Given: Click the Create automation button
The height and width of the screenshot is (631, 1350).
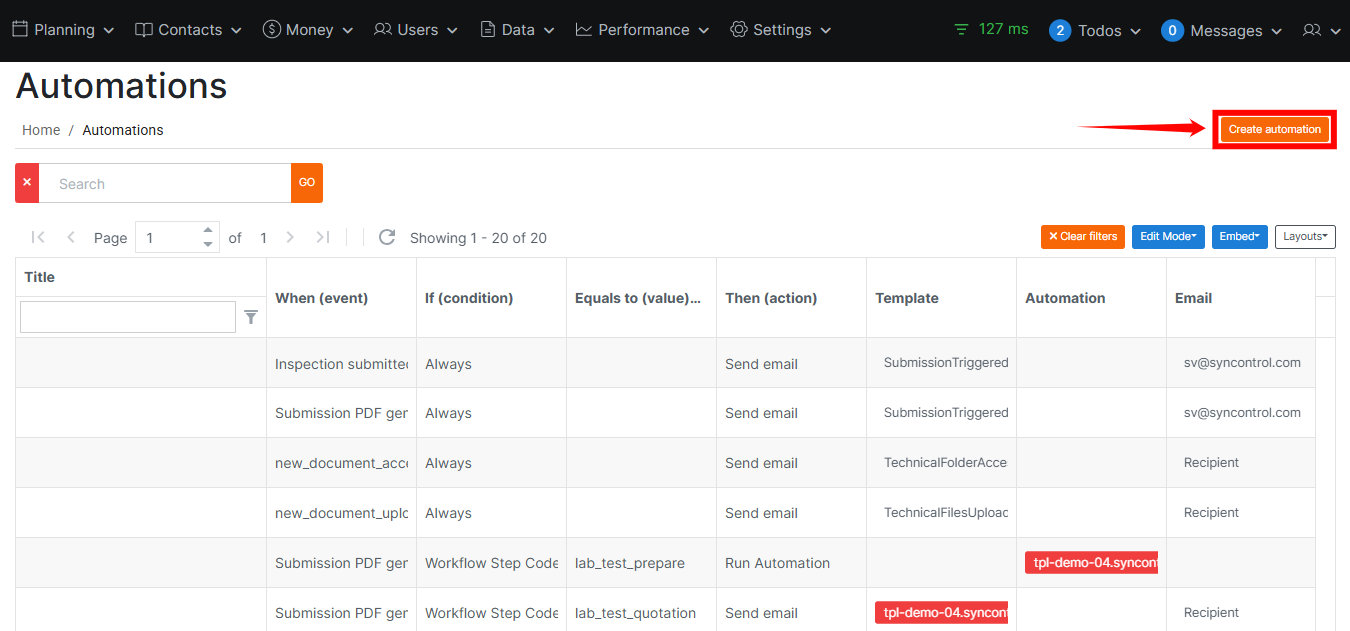Looking at the screenshot, I should tap(1274, 129).
